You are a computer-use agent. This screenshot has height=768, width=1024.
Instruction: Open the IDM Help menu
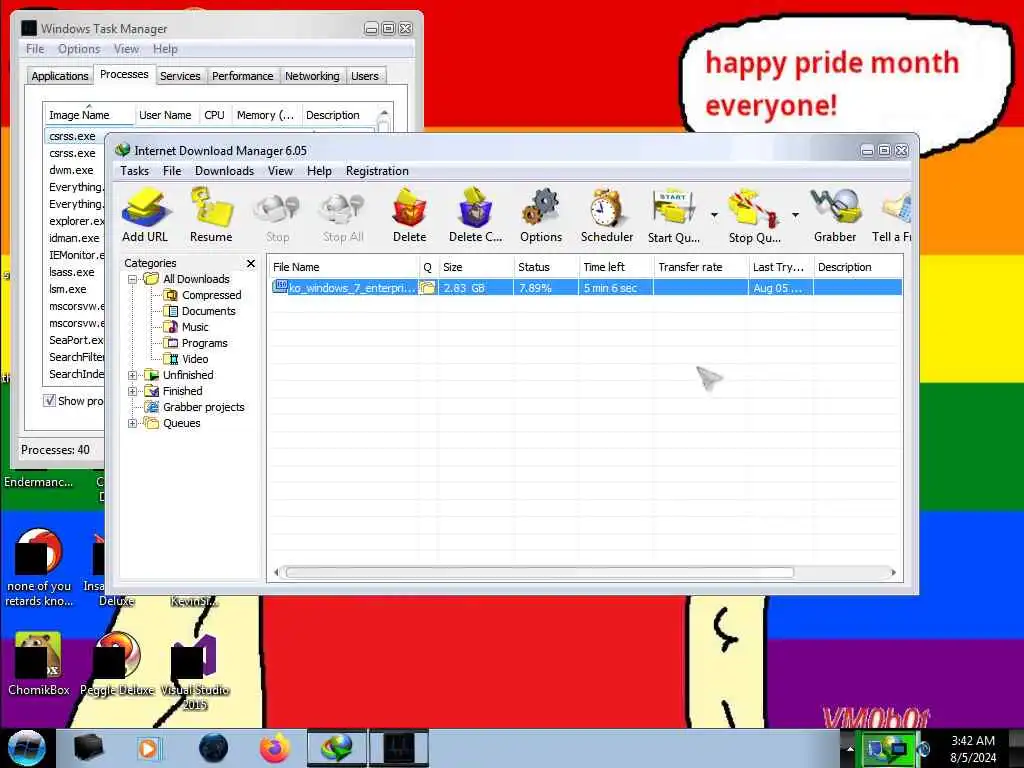pos(319,171)
